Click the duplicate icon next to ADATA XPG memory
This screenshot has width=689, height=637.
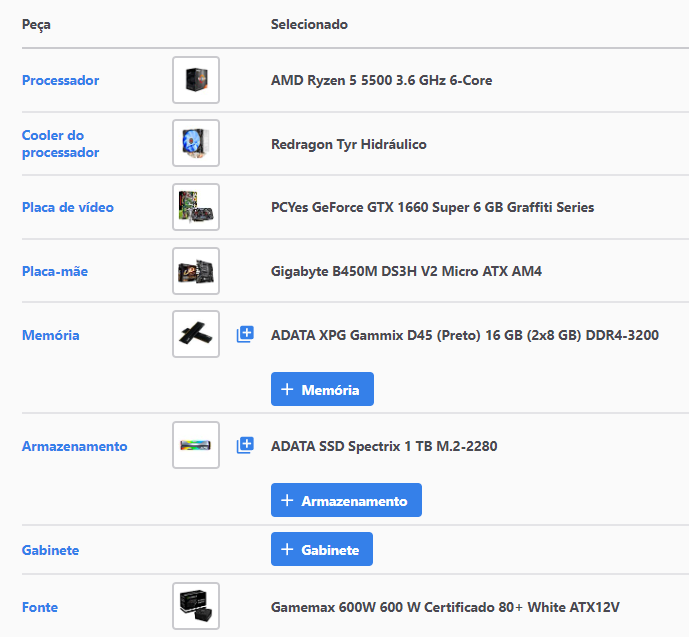(x=245, y=334)
